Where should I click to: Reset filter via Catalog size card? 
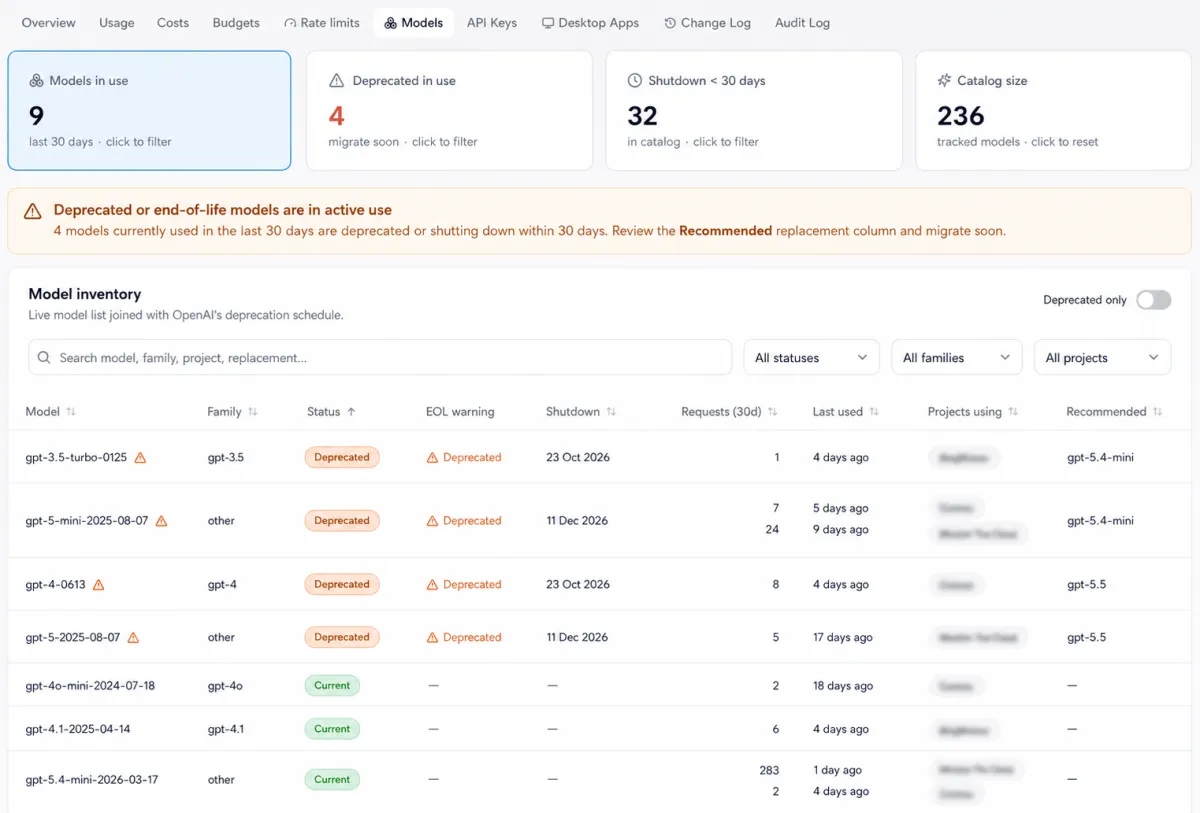point(1053,111)
